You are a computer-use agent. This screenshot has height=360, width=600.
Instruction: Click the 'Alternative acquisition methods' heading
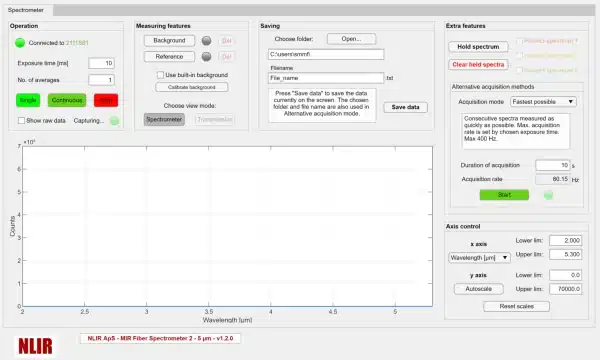coord(493,87)
